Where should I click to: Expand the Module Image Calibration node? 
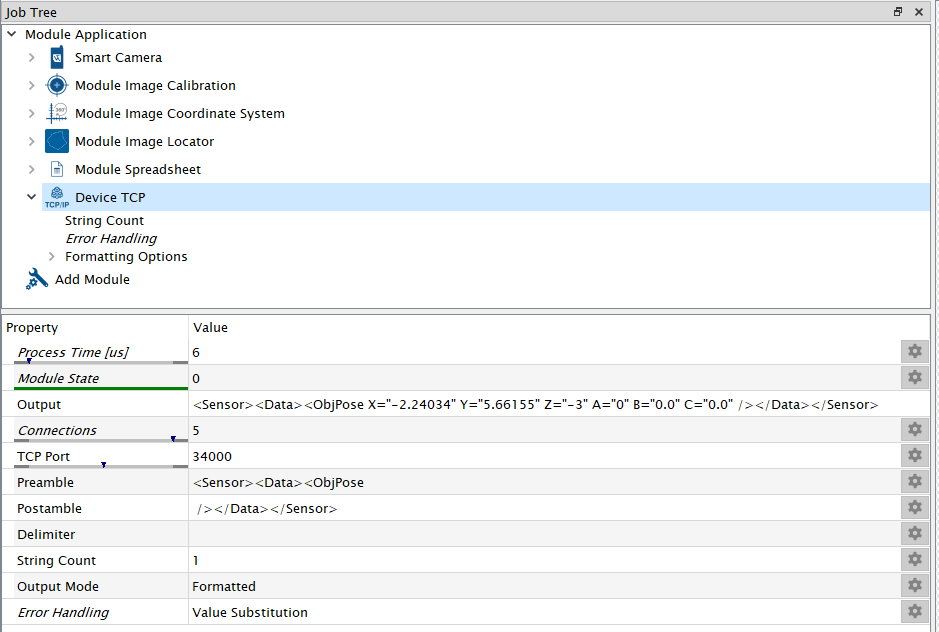tap(32, 85)
